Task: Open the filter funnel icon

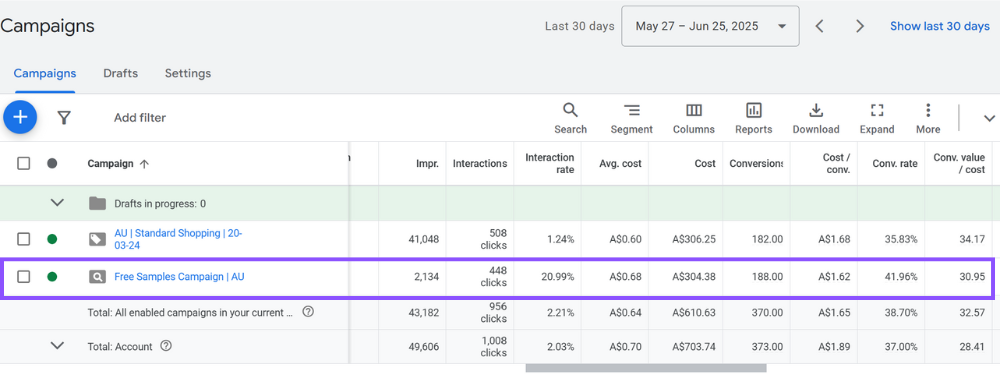Action: [x=64, y=117]
